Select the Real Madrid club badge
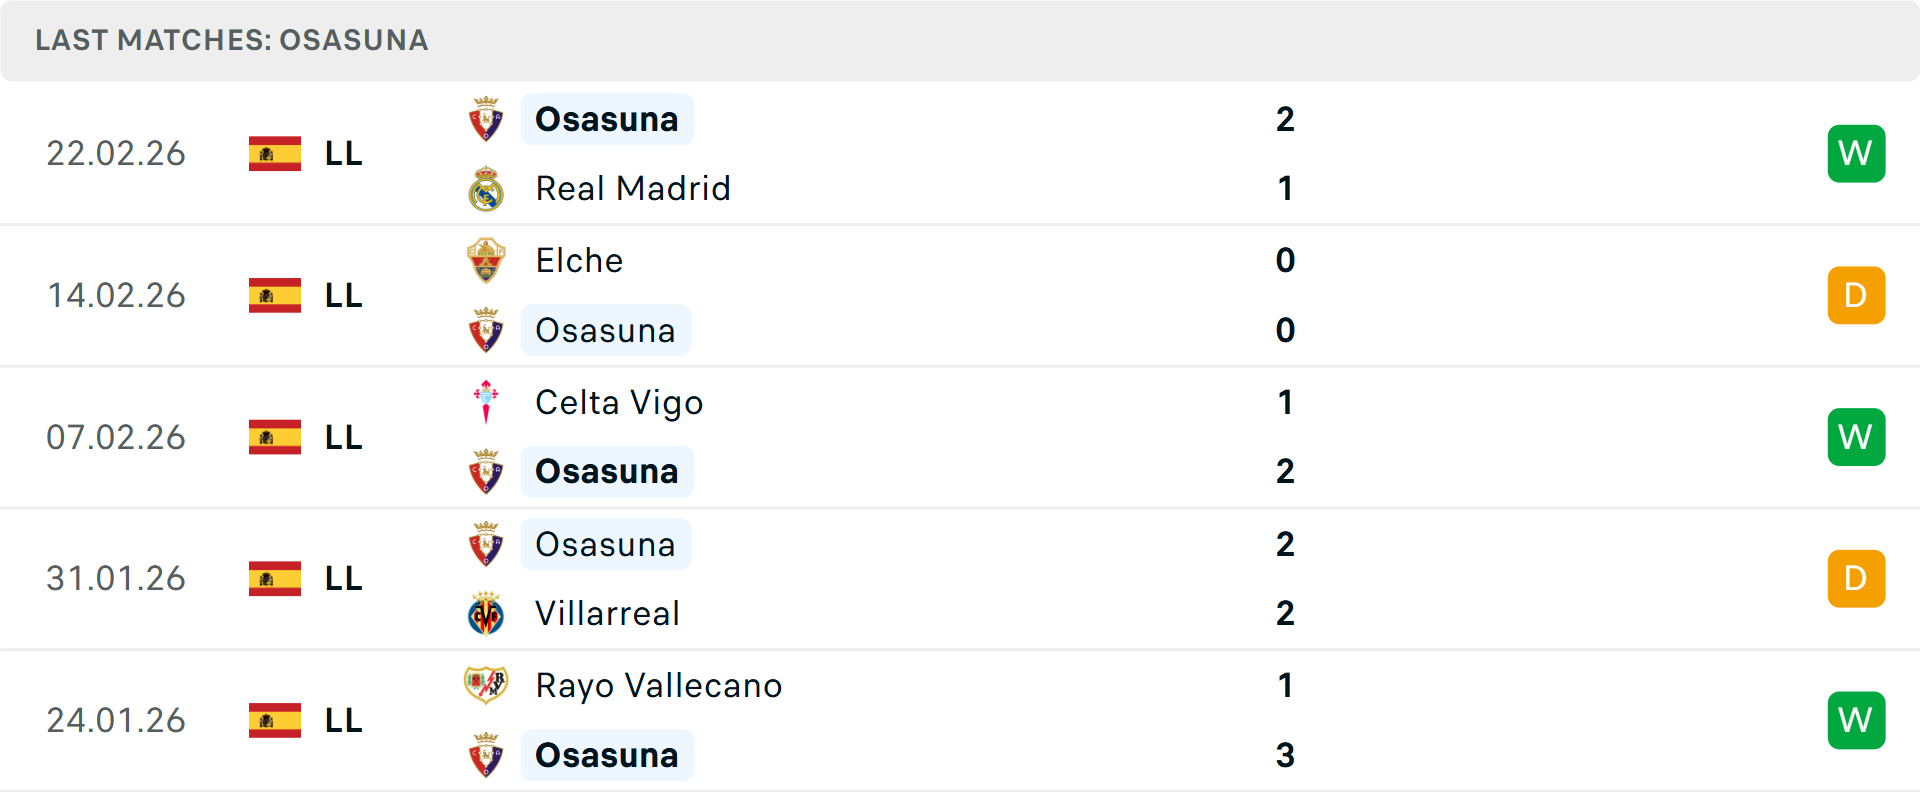The width and height of the screenshot is (1920, 792). click(x=486, y=188)
